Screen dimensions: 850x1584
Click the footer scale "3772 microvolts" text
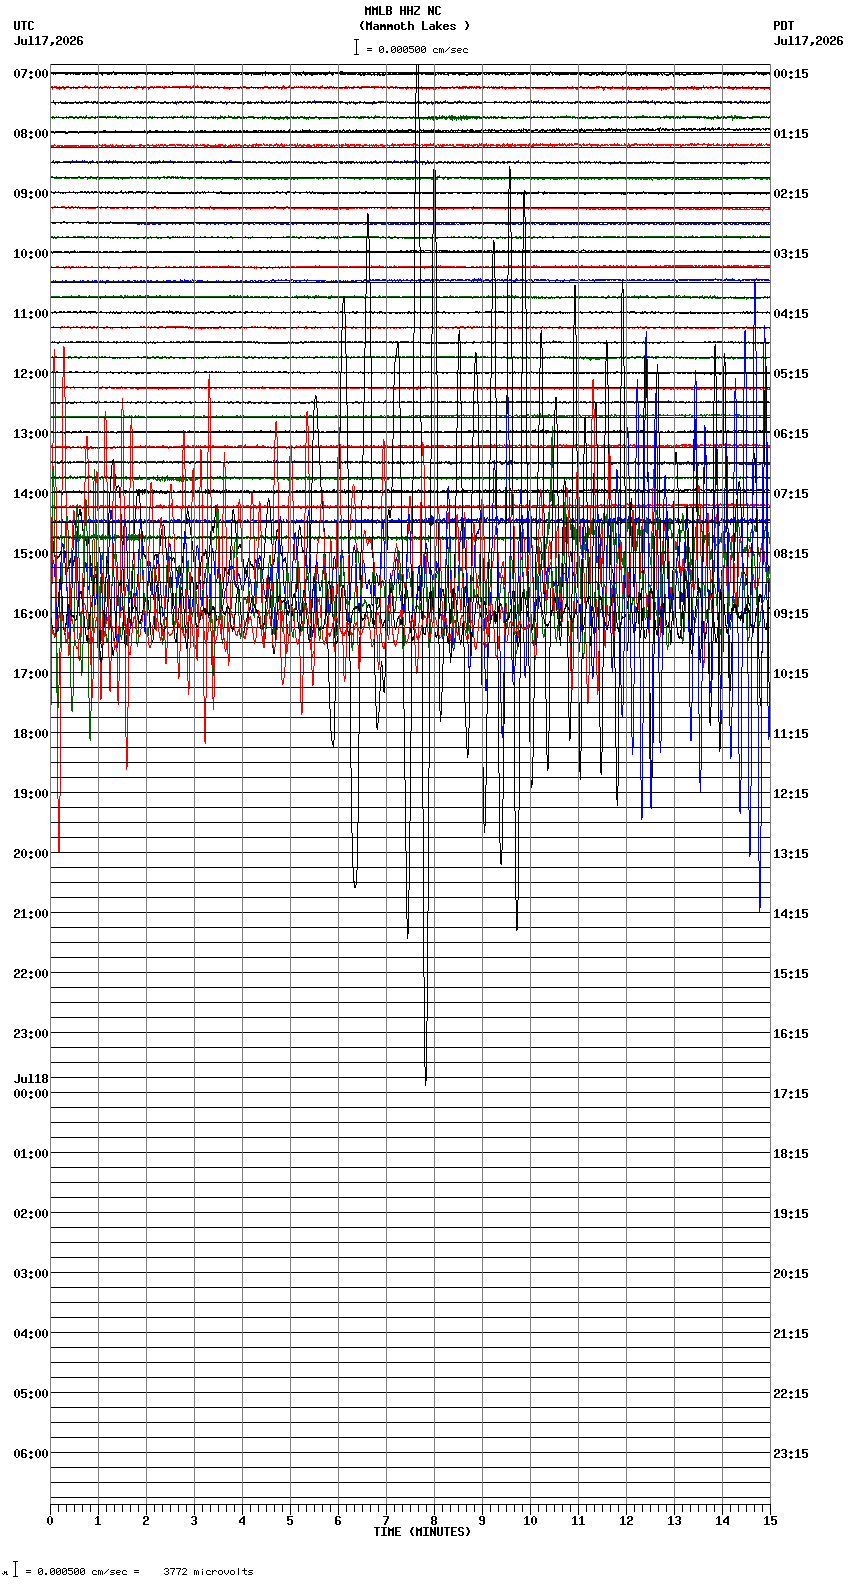click(x=208, y=1572)
